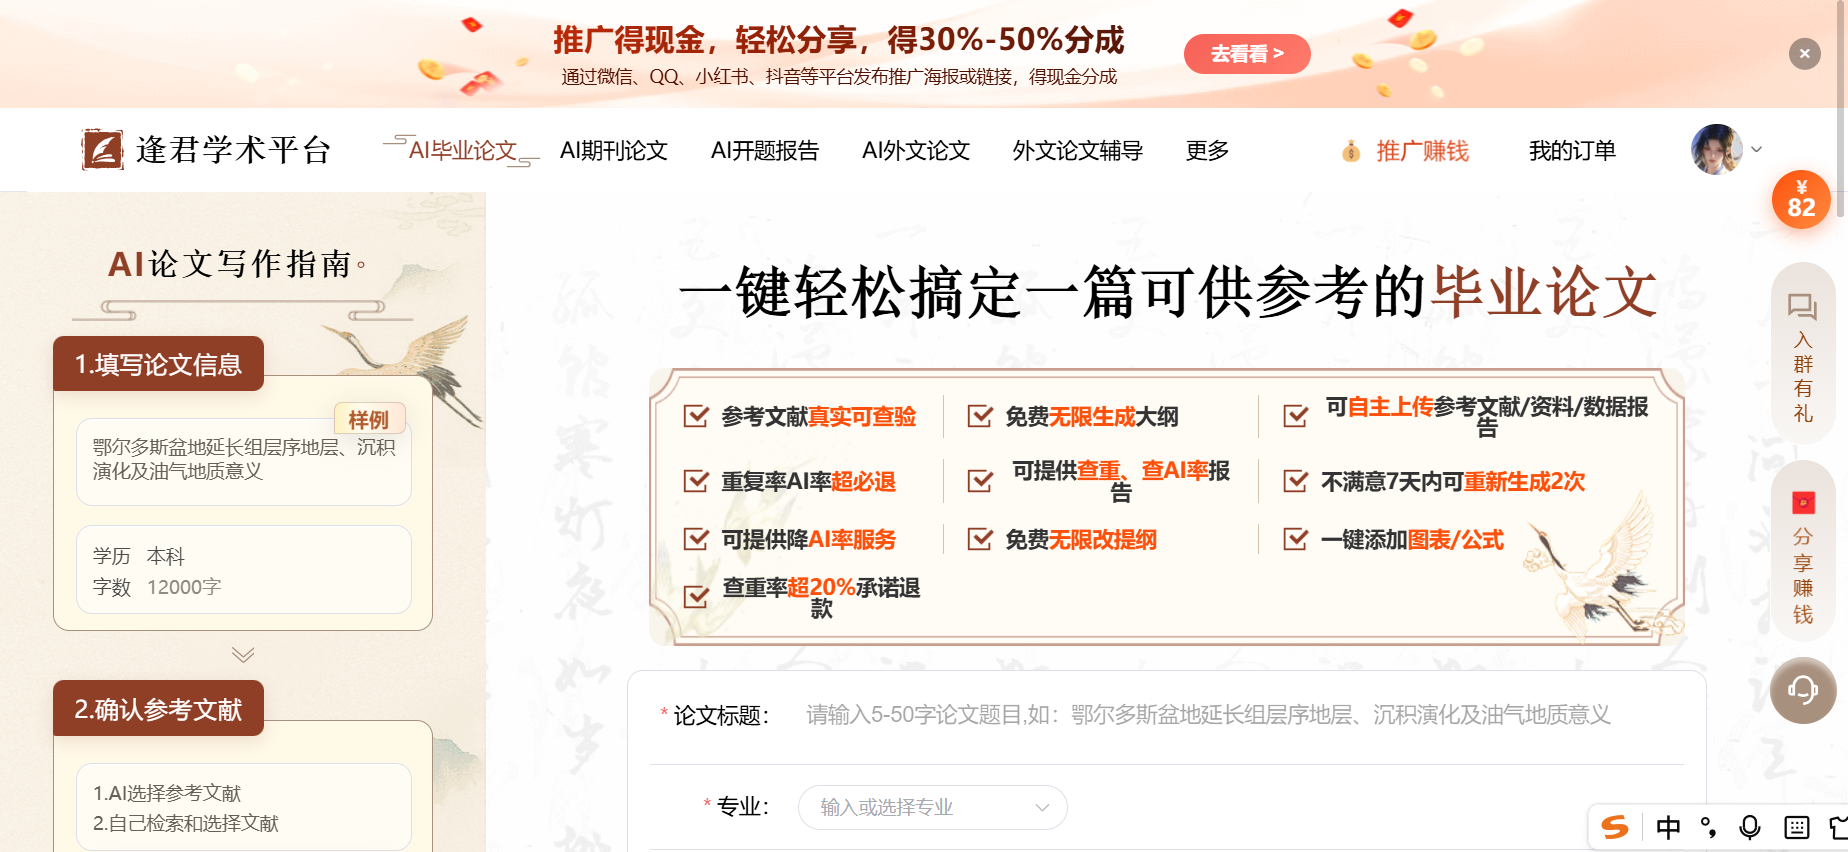
Task: Click the 字数 12000字 text
Action: pyautogui.click(x=157, y=587)
